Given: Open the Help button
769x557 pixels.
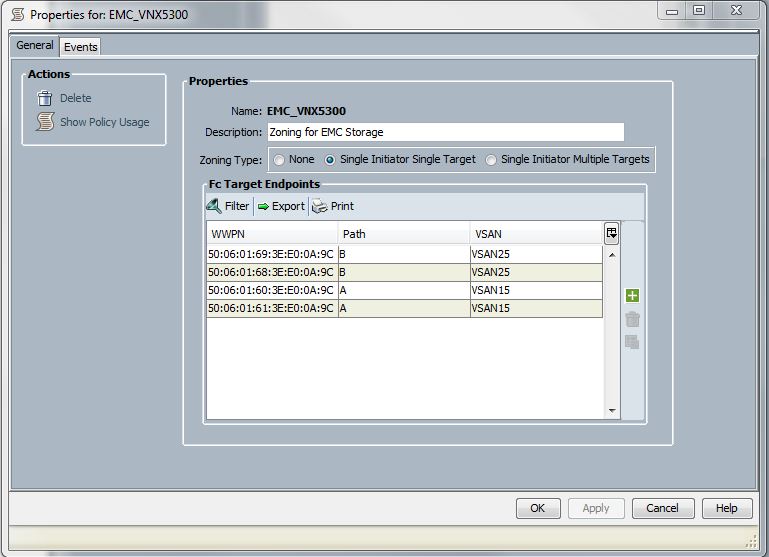Looking at the screenshot, I should (x=726, y=508).
